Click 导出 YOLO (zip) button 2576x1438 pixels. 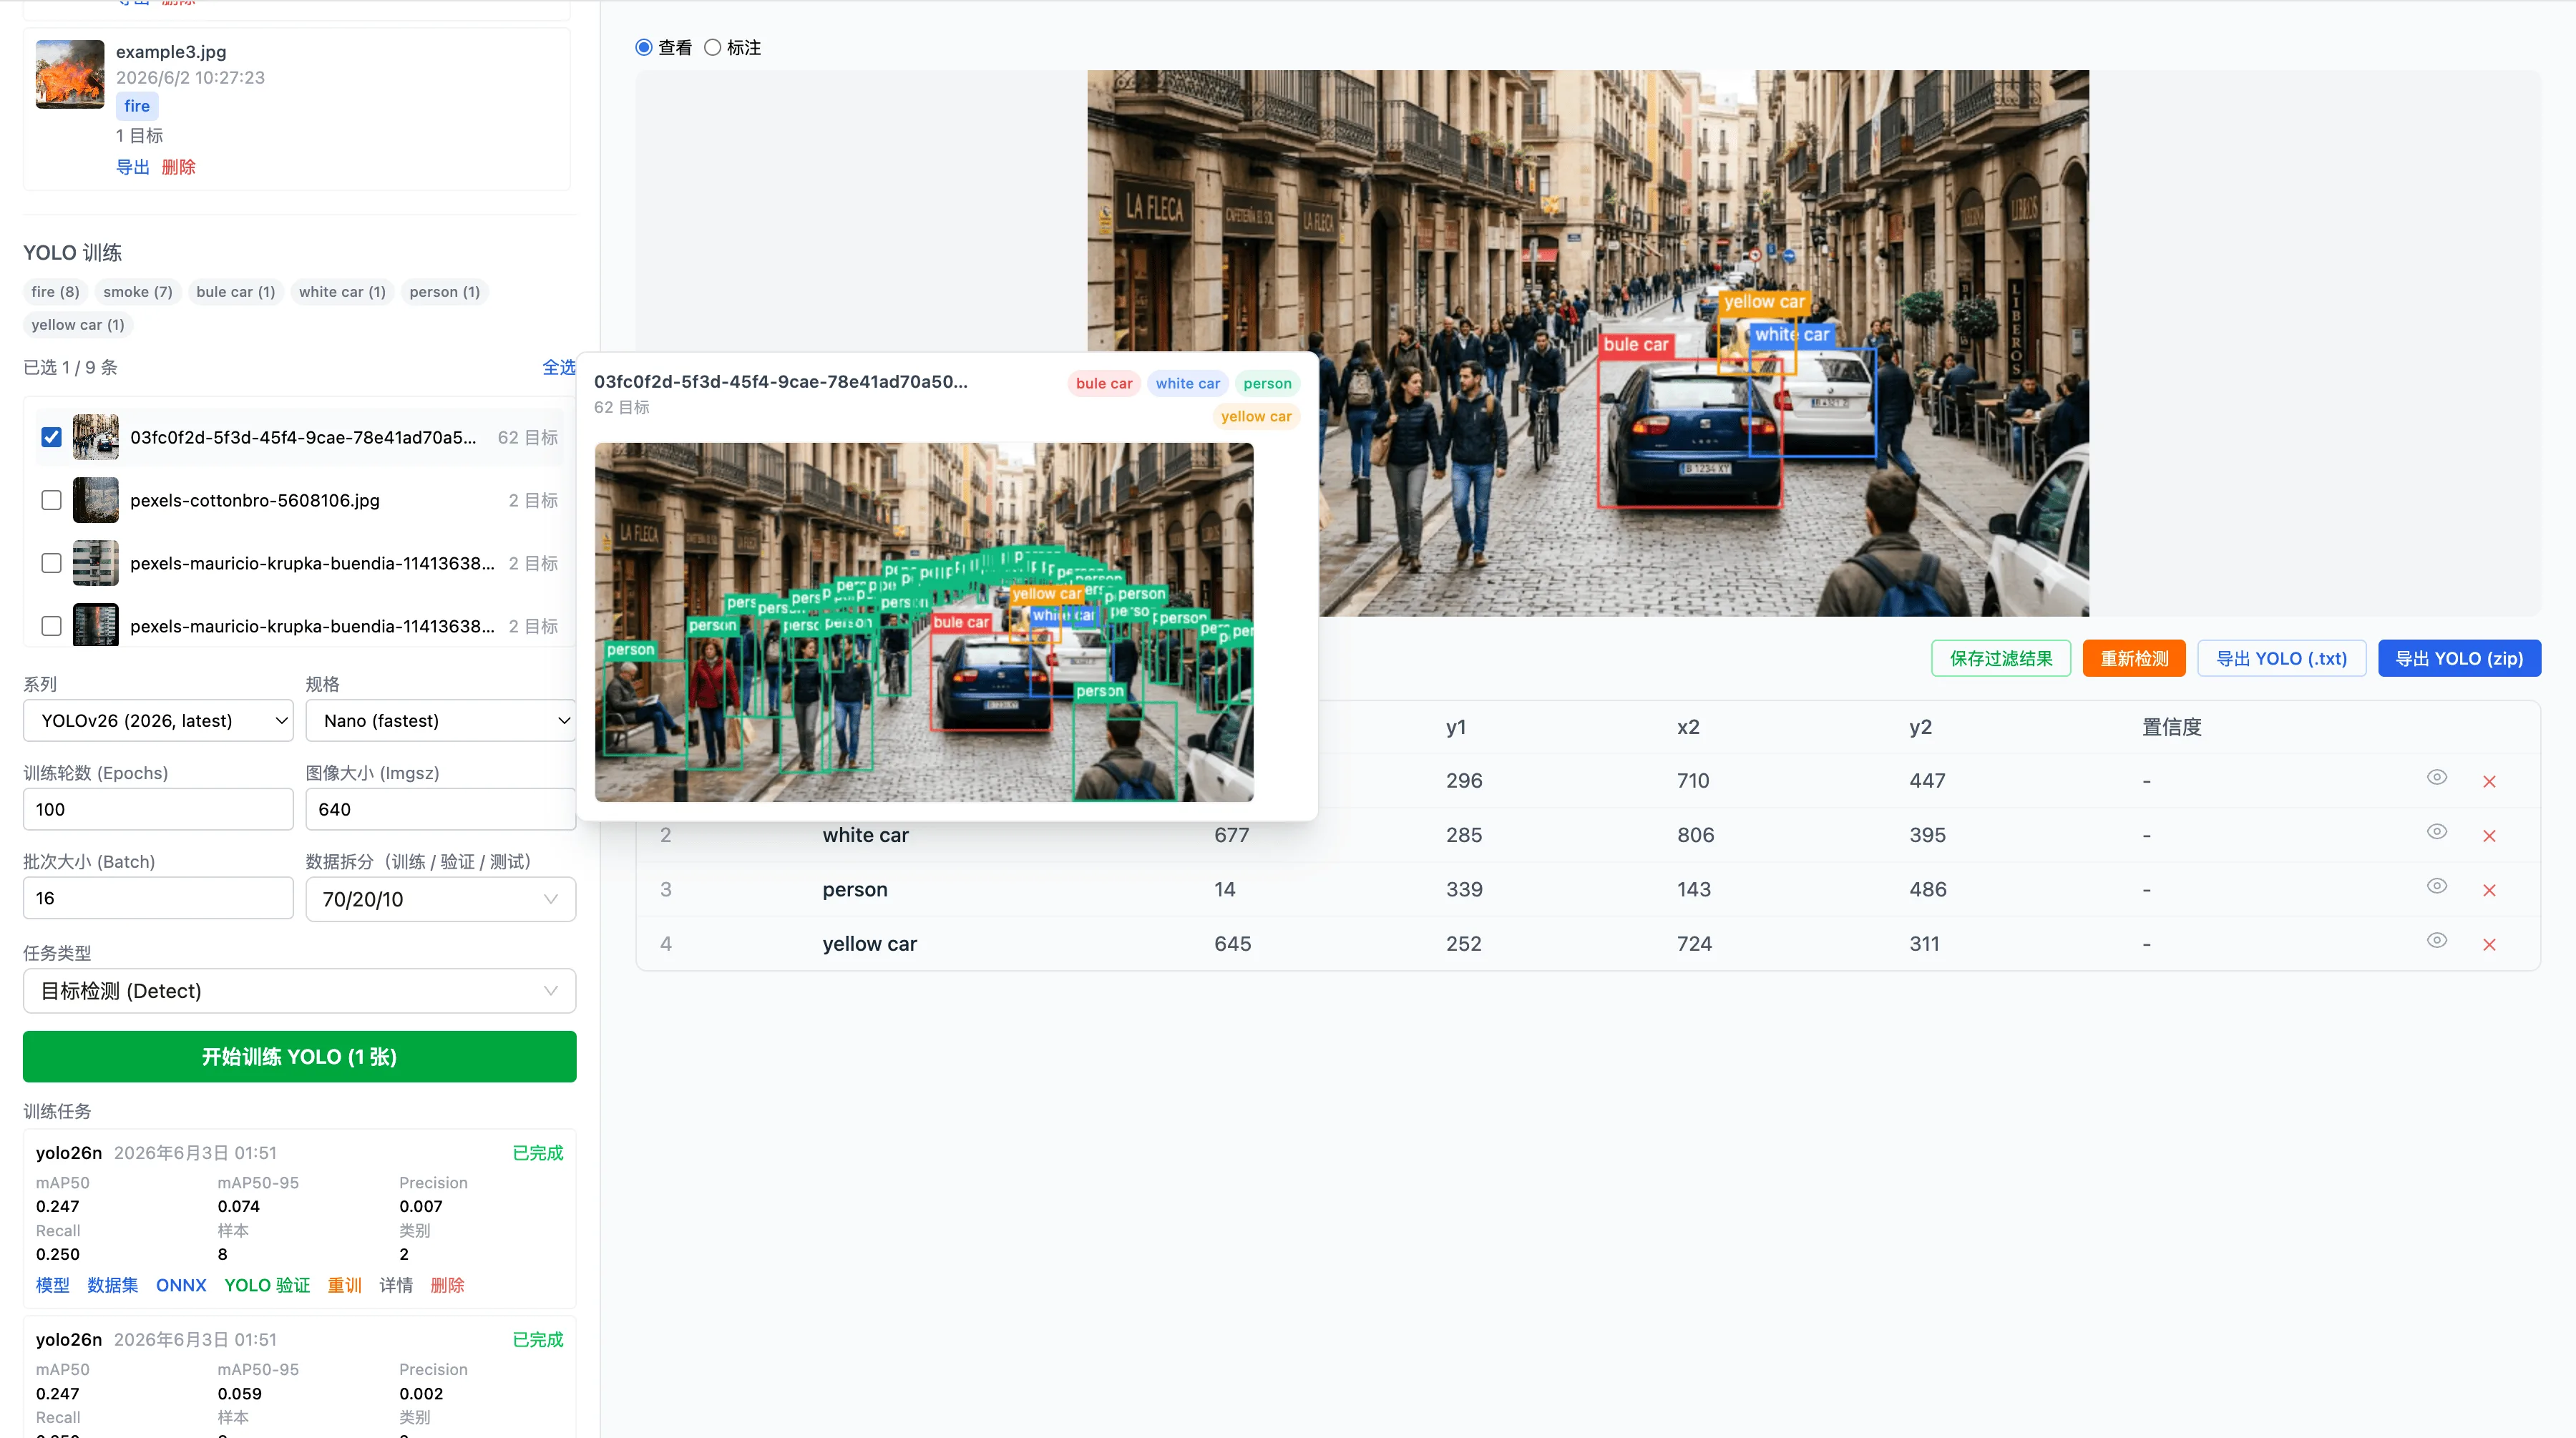click(2459, 658)
